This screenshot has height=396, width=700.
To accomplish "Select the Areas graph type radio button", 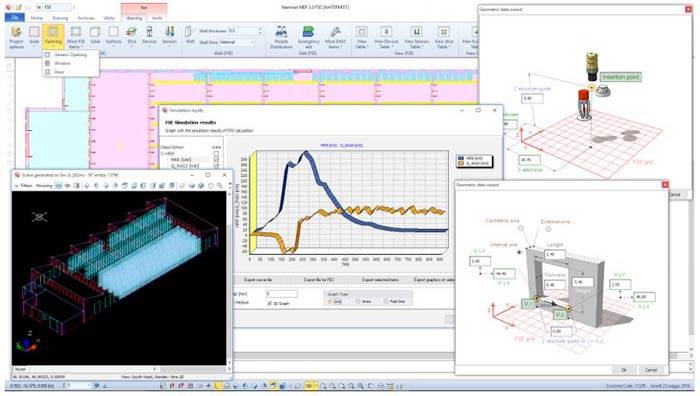I will 358,301.
